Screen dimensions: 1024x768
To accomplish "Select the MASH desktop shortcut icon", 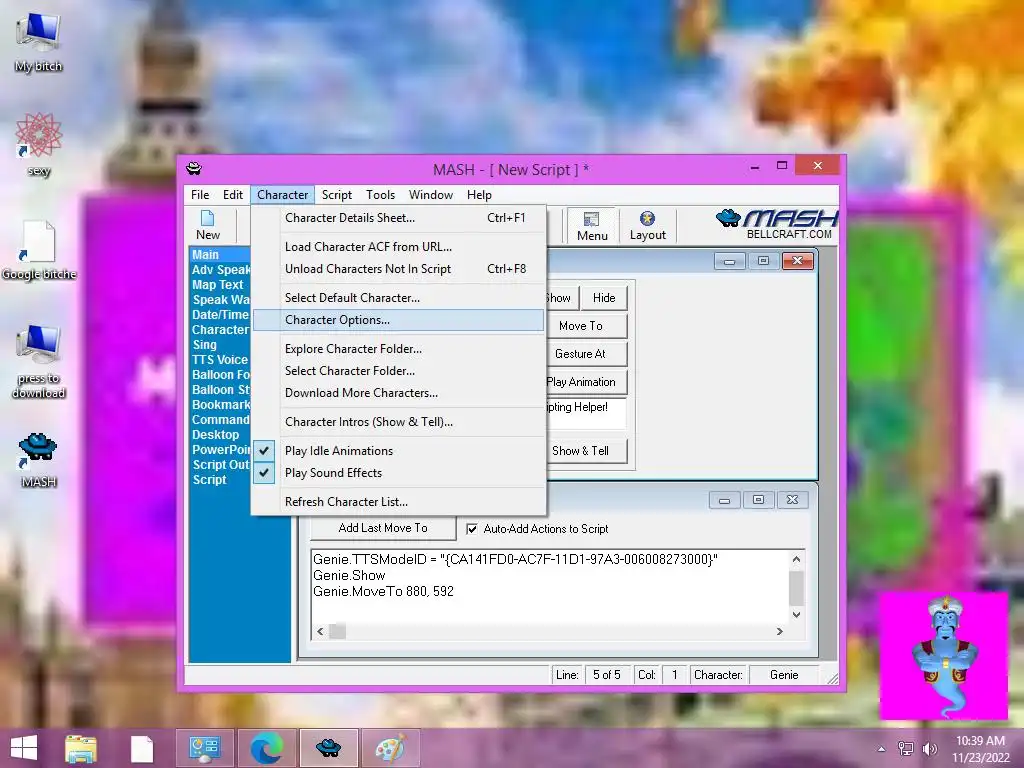I will click(39, 460).
